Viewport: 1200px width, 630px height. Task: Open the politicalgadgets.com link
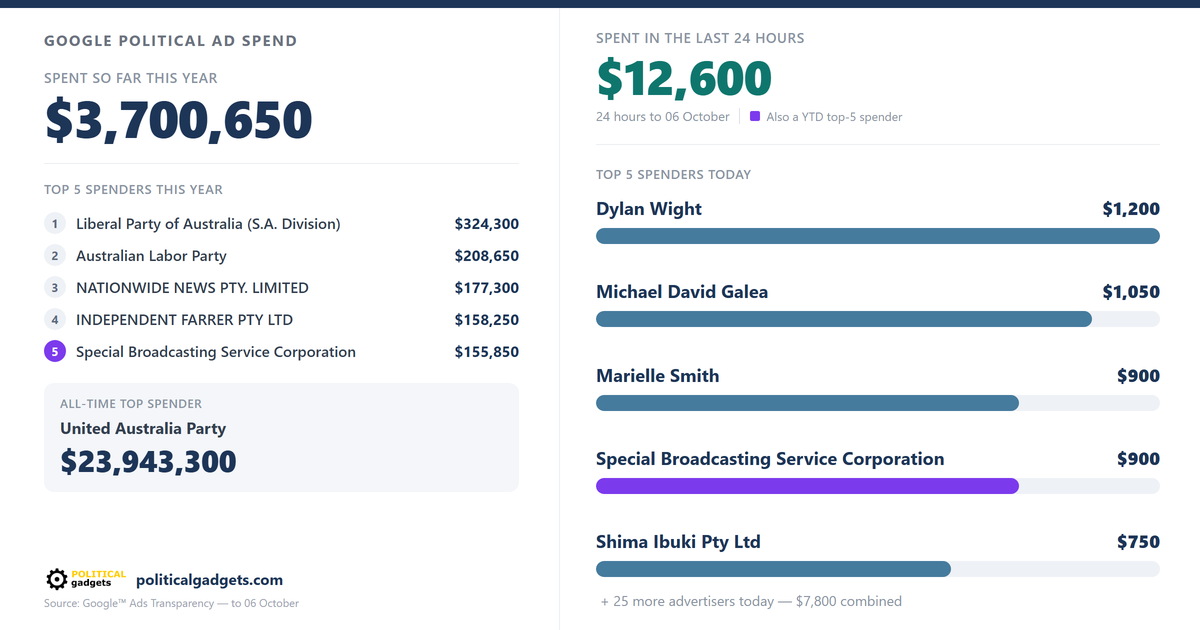(209, 580)
